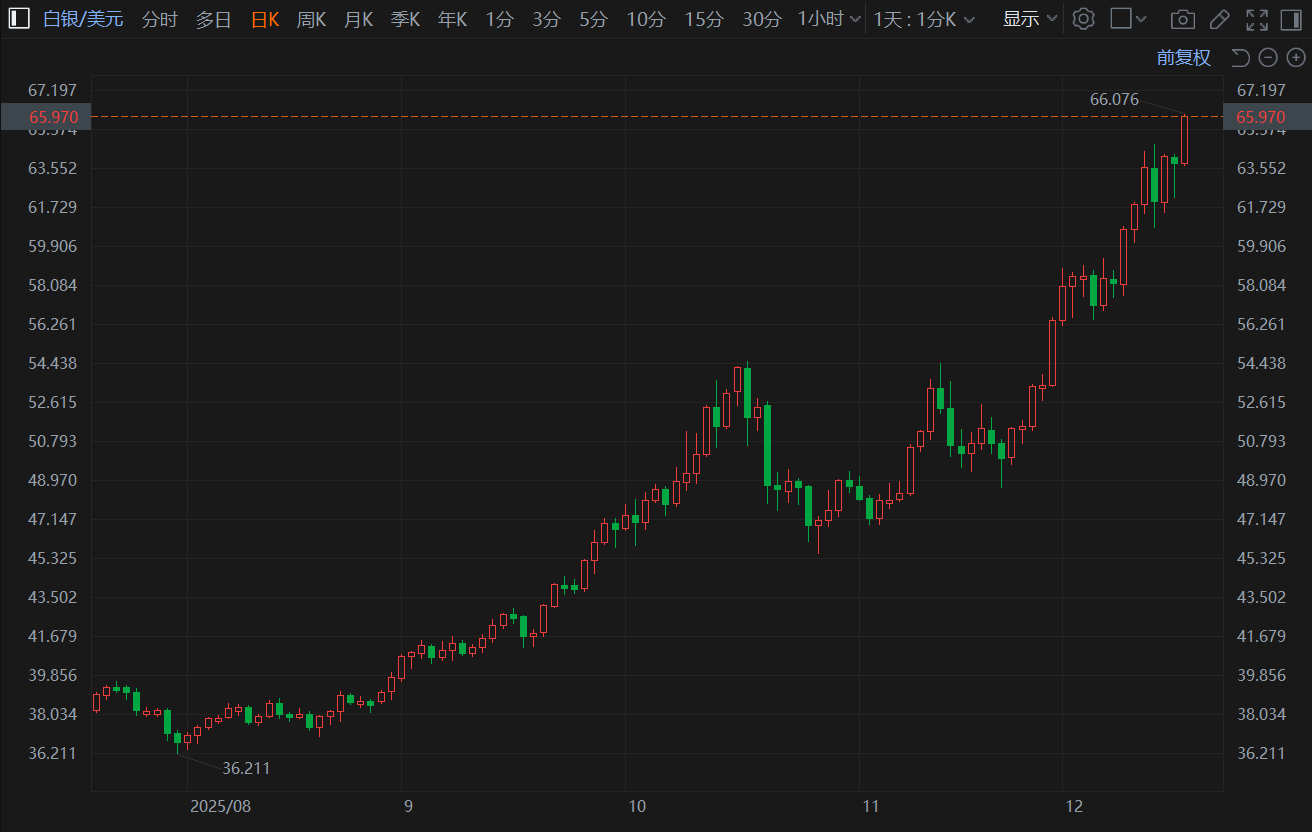Enter fullscreen chart mode

click(1257, 19)
